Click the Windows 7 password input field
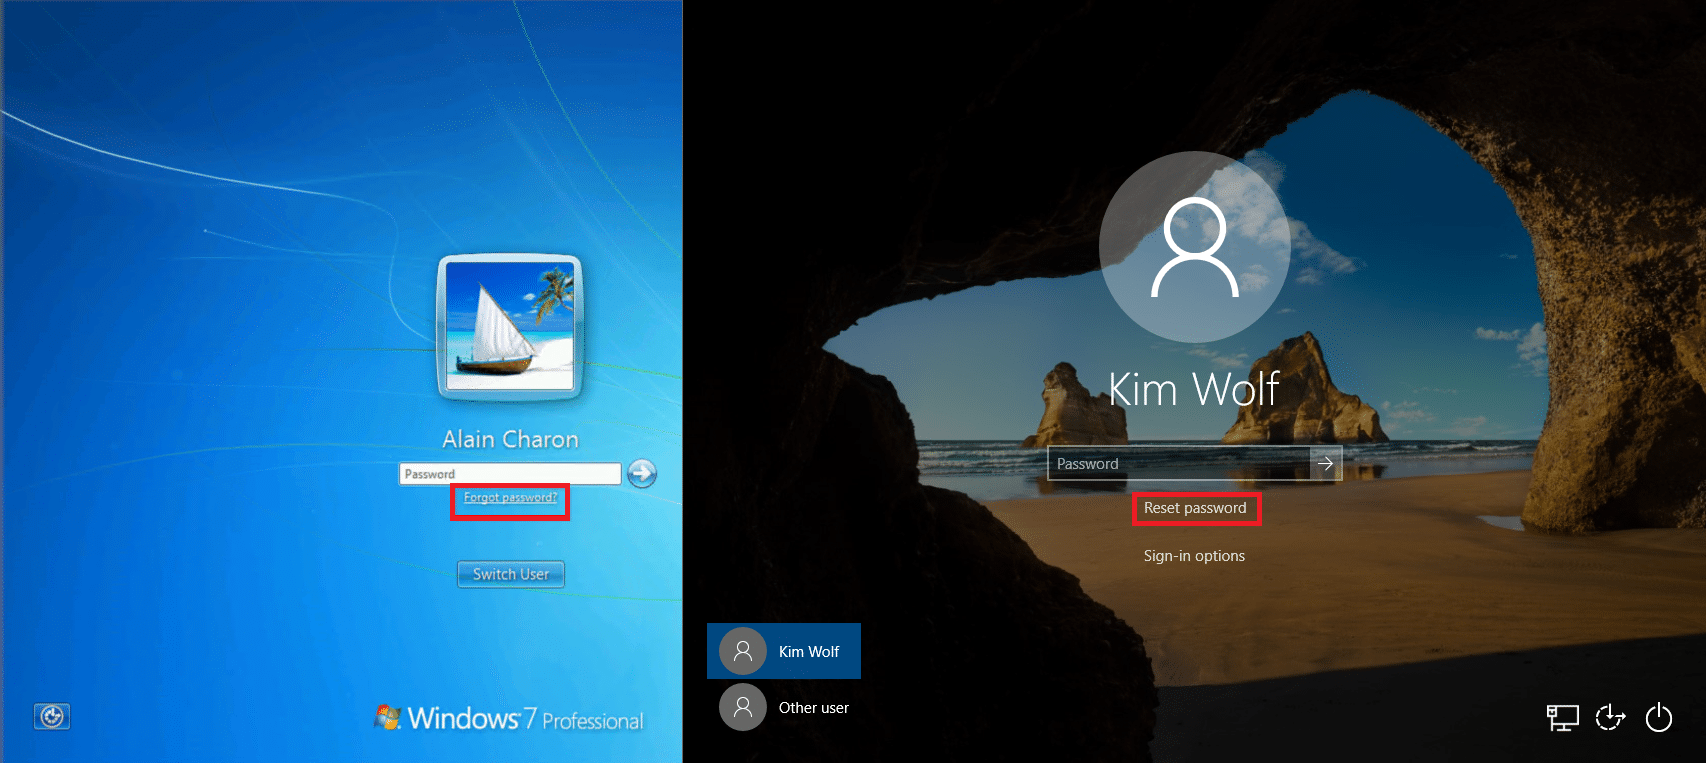 [x=510, y=474]
